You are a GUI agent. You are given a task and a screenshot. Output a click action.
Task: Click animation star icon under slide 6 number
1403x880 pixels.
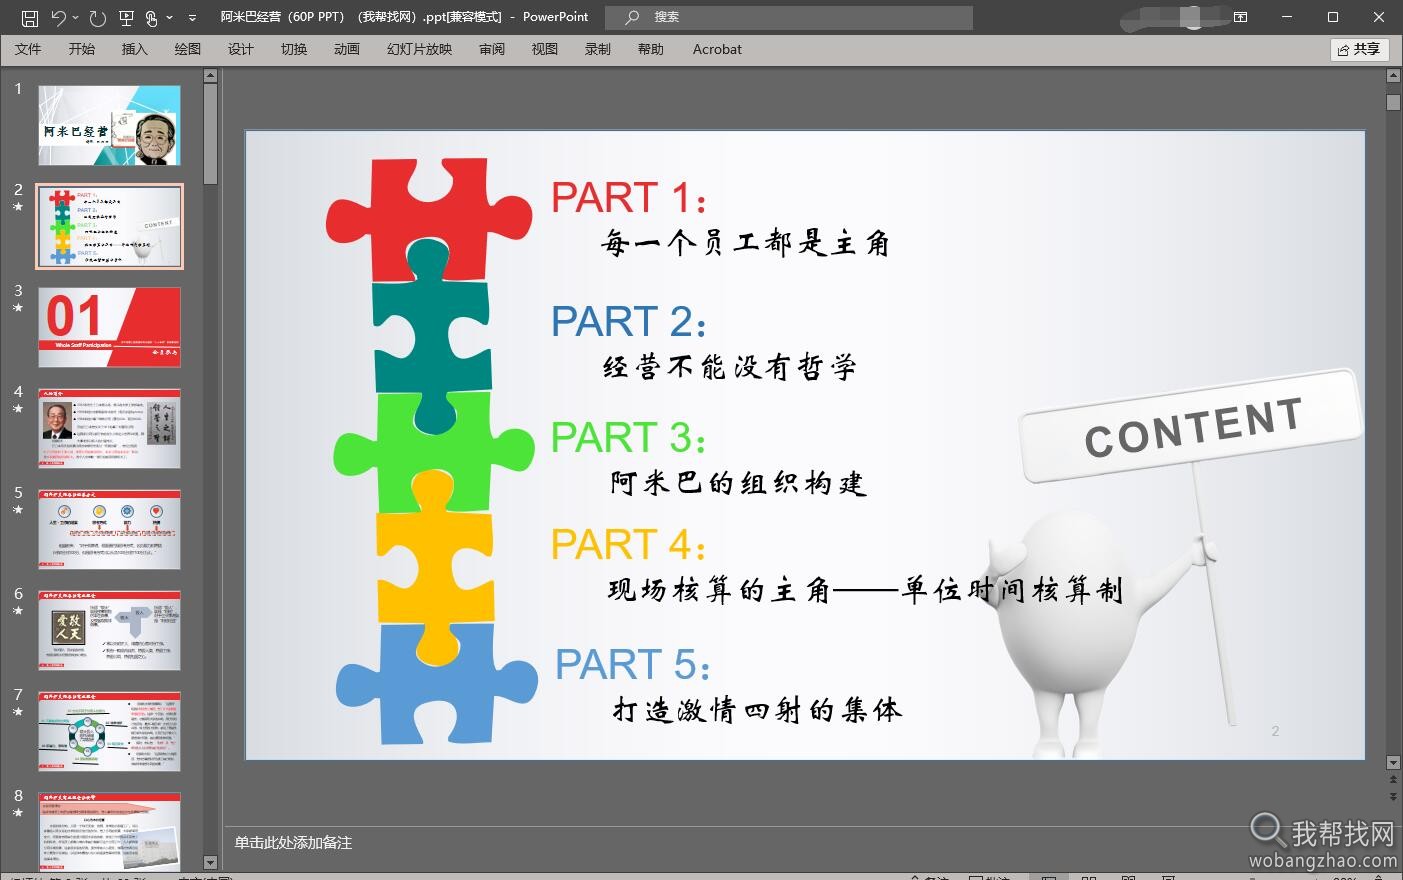coord(18,611)
